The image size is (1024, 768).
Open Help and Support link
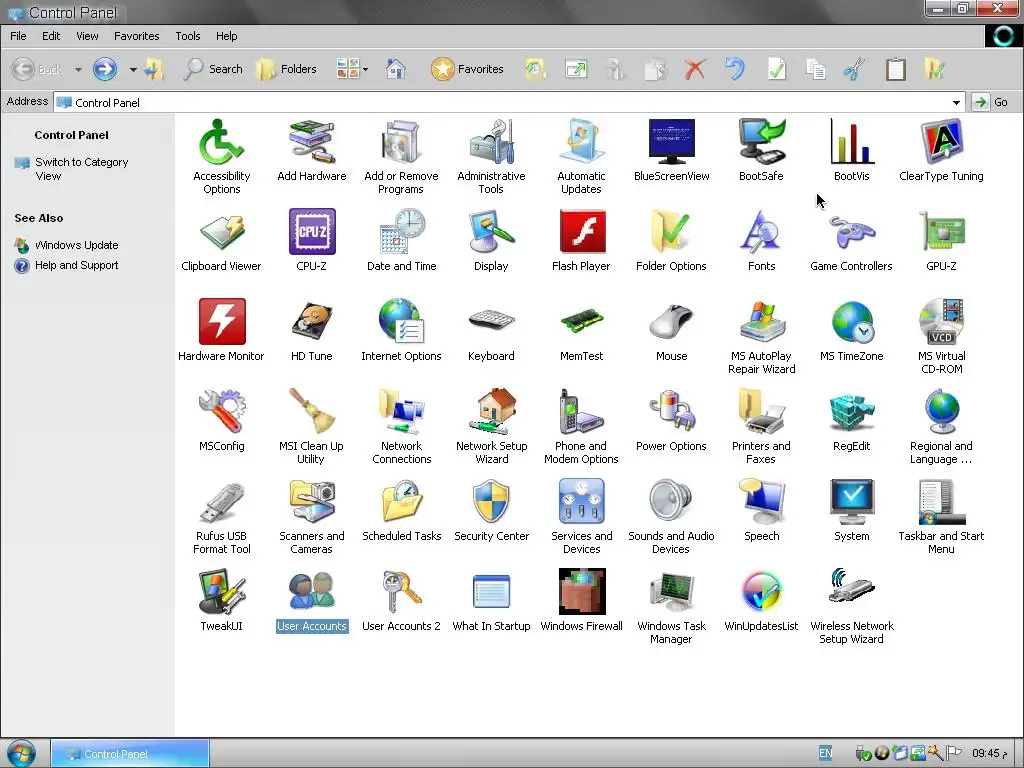tap(76, 265)
